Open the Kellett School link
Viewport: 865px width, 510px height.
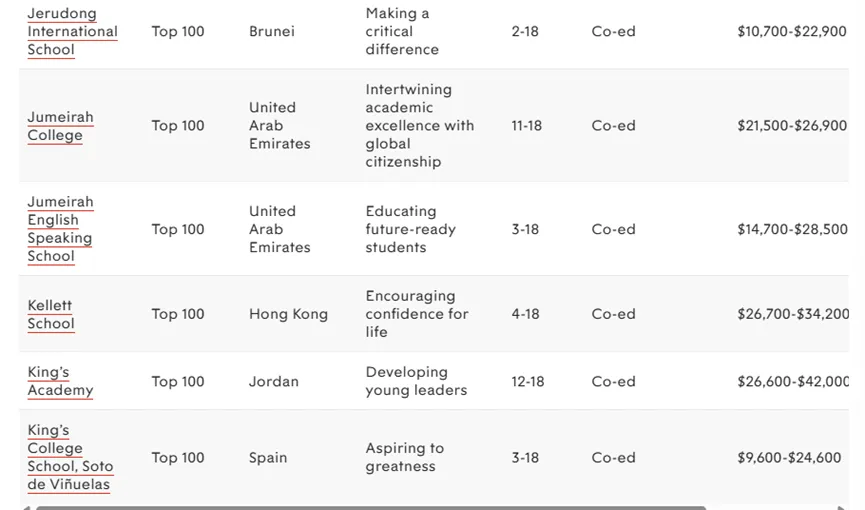pyautogui.click(x=50, y=314)
